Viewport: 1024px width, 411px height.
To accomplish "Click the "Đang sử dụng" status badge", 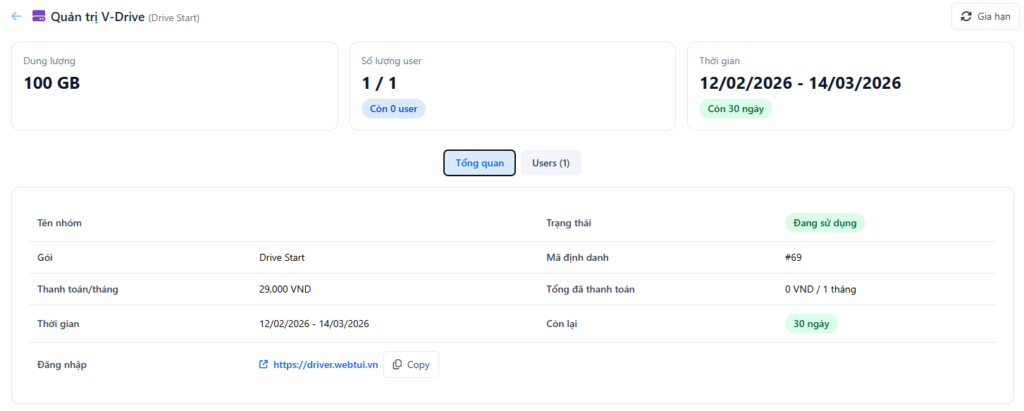I will (824, 223).
